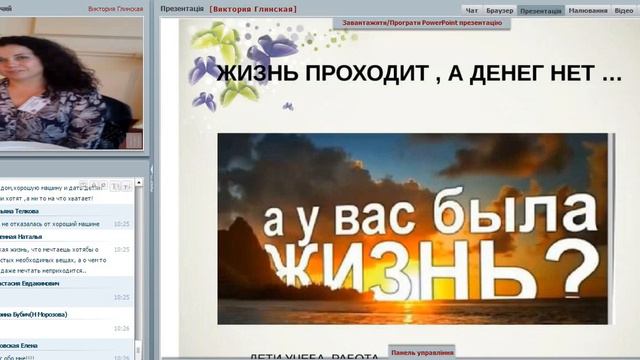The width and height of the screenshot is (640, 360).
Task: Collapse the side panel splitter handle
Action: (x=151, y=178)
